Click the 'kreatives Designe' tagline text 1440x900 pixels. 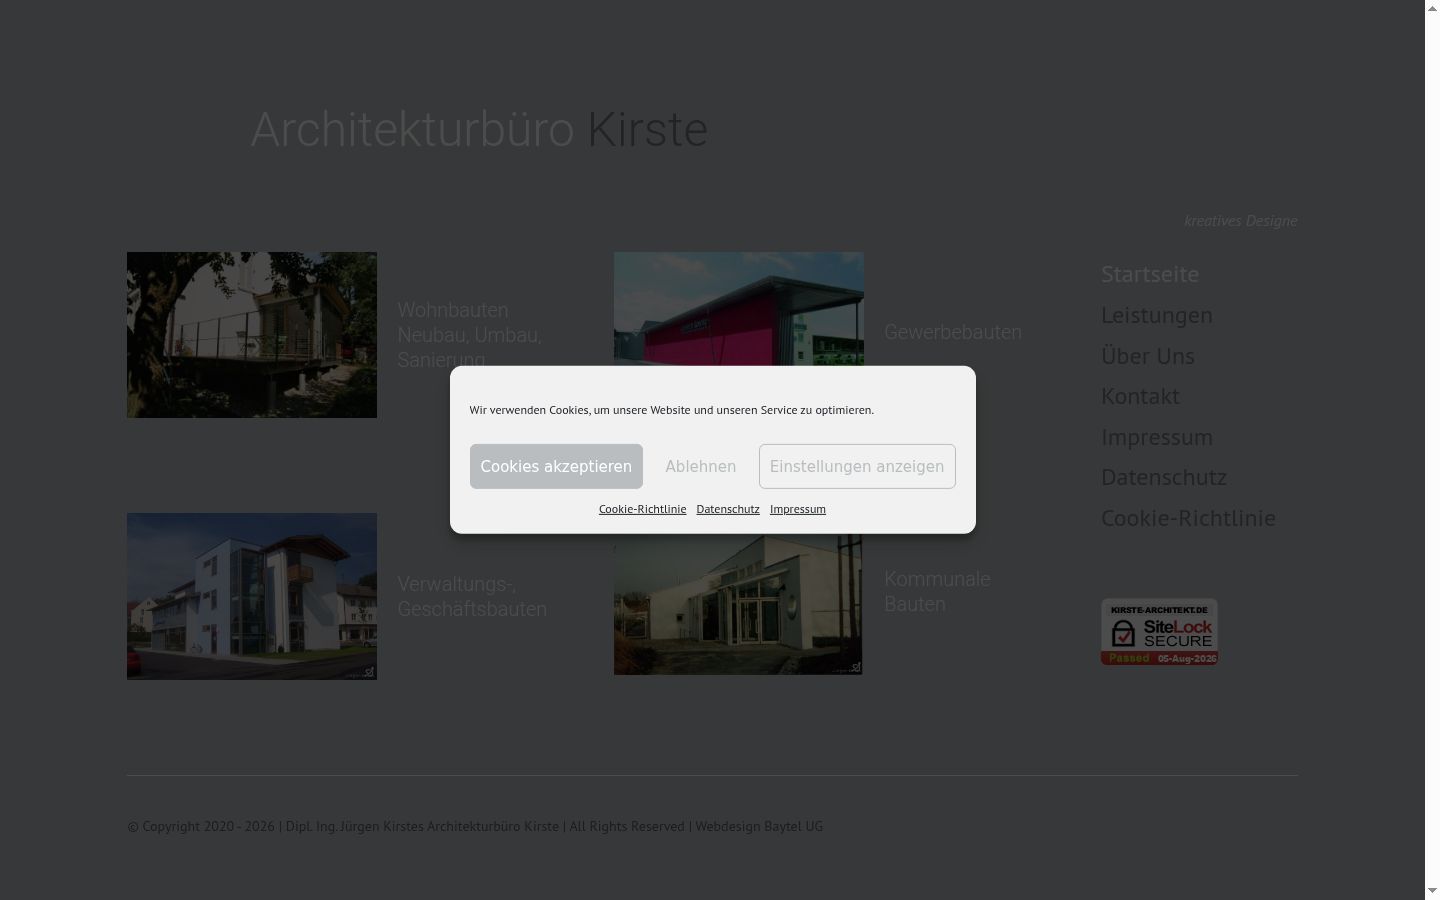1240,221
